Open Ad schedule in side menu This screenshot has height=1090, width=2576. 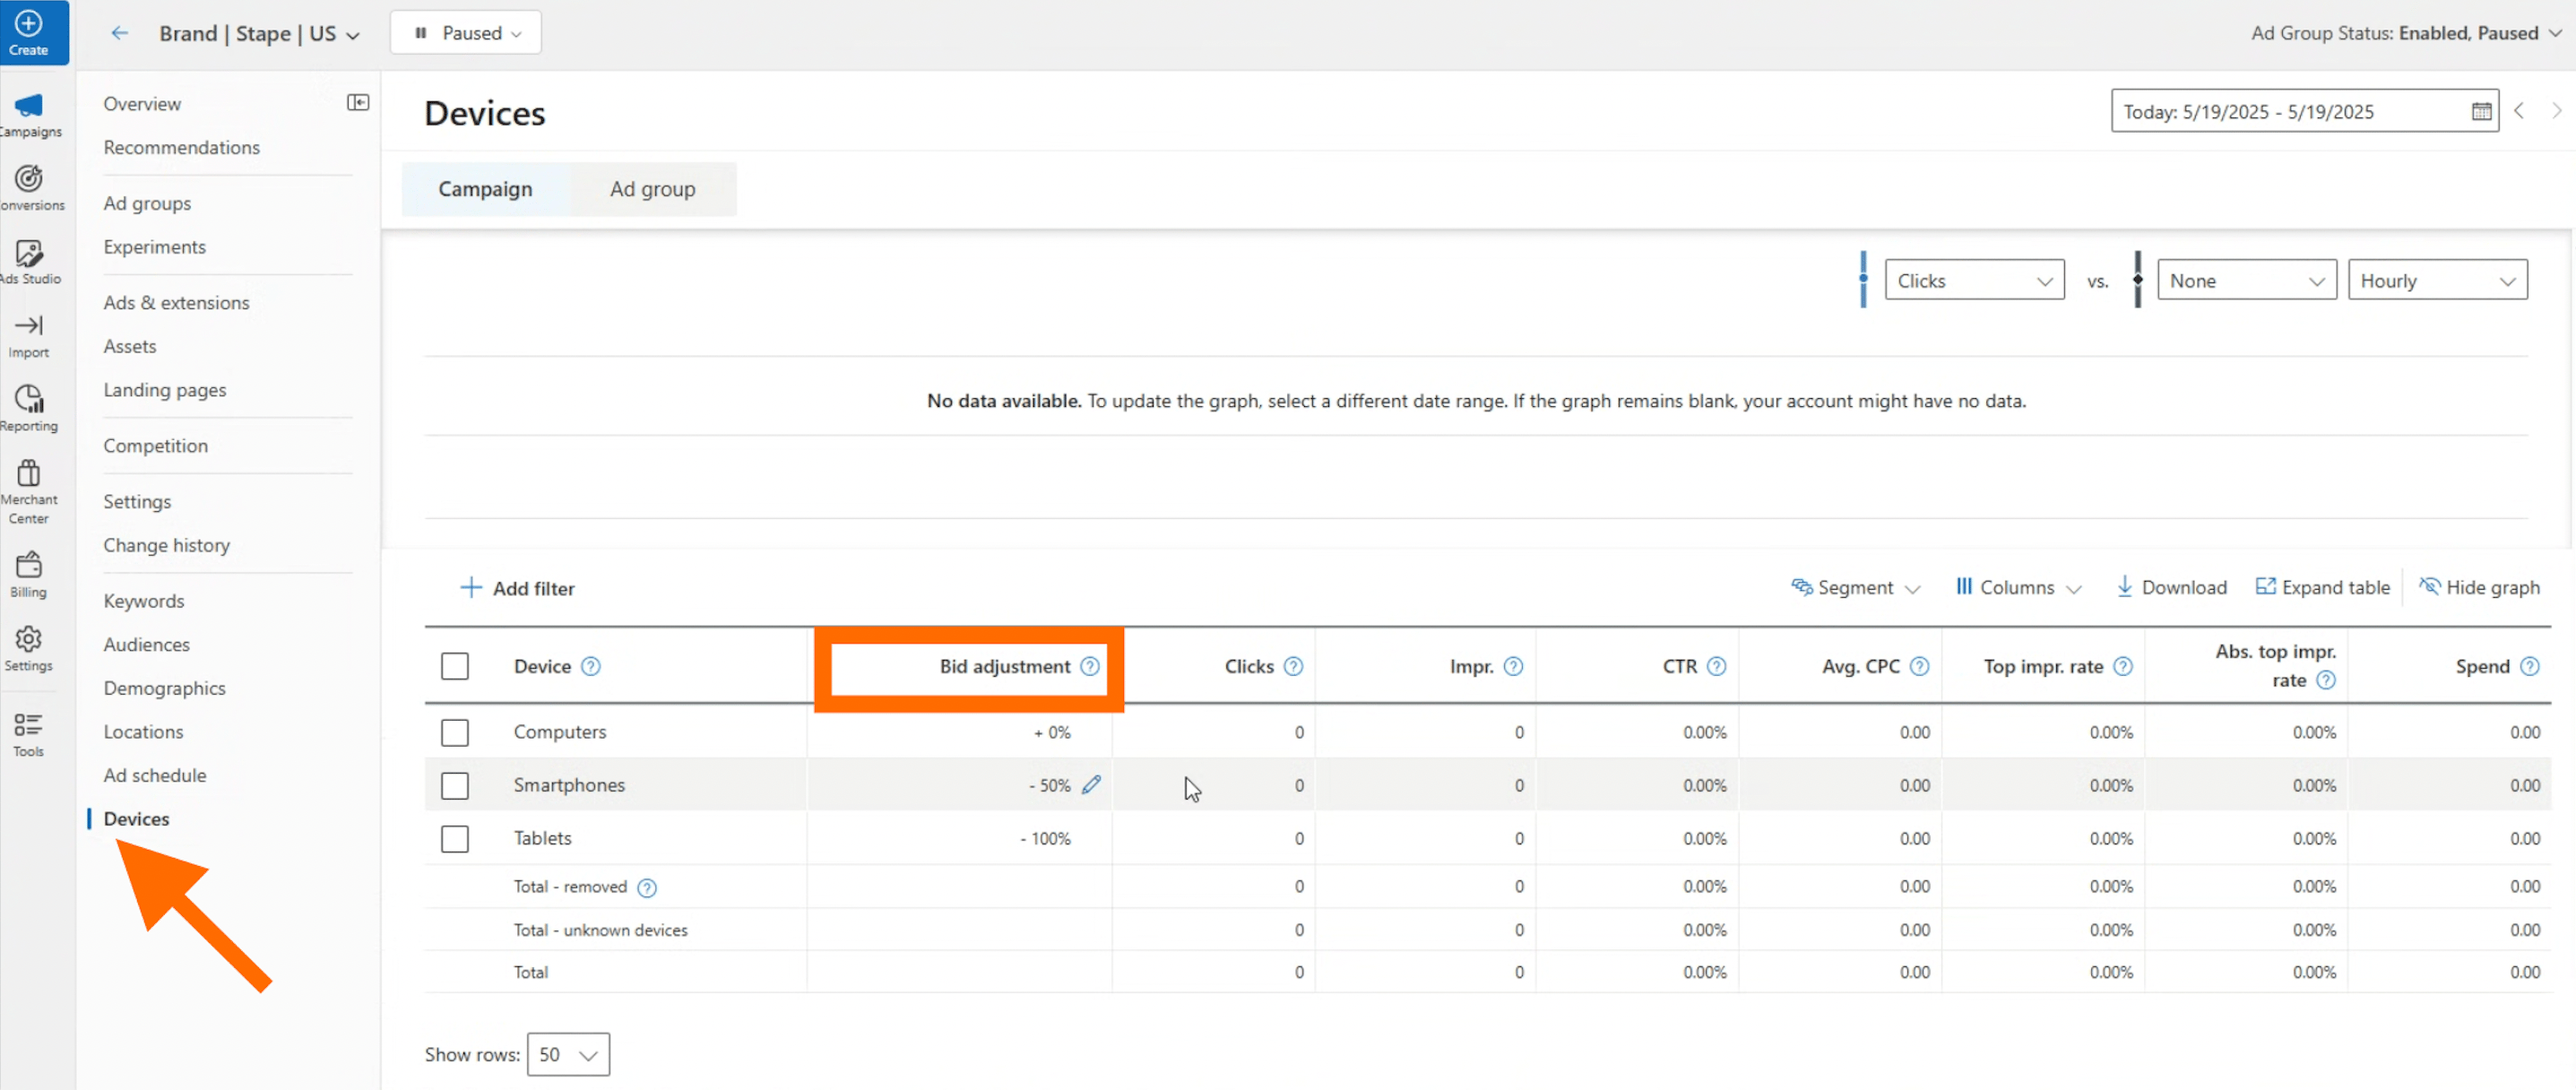154,776
